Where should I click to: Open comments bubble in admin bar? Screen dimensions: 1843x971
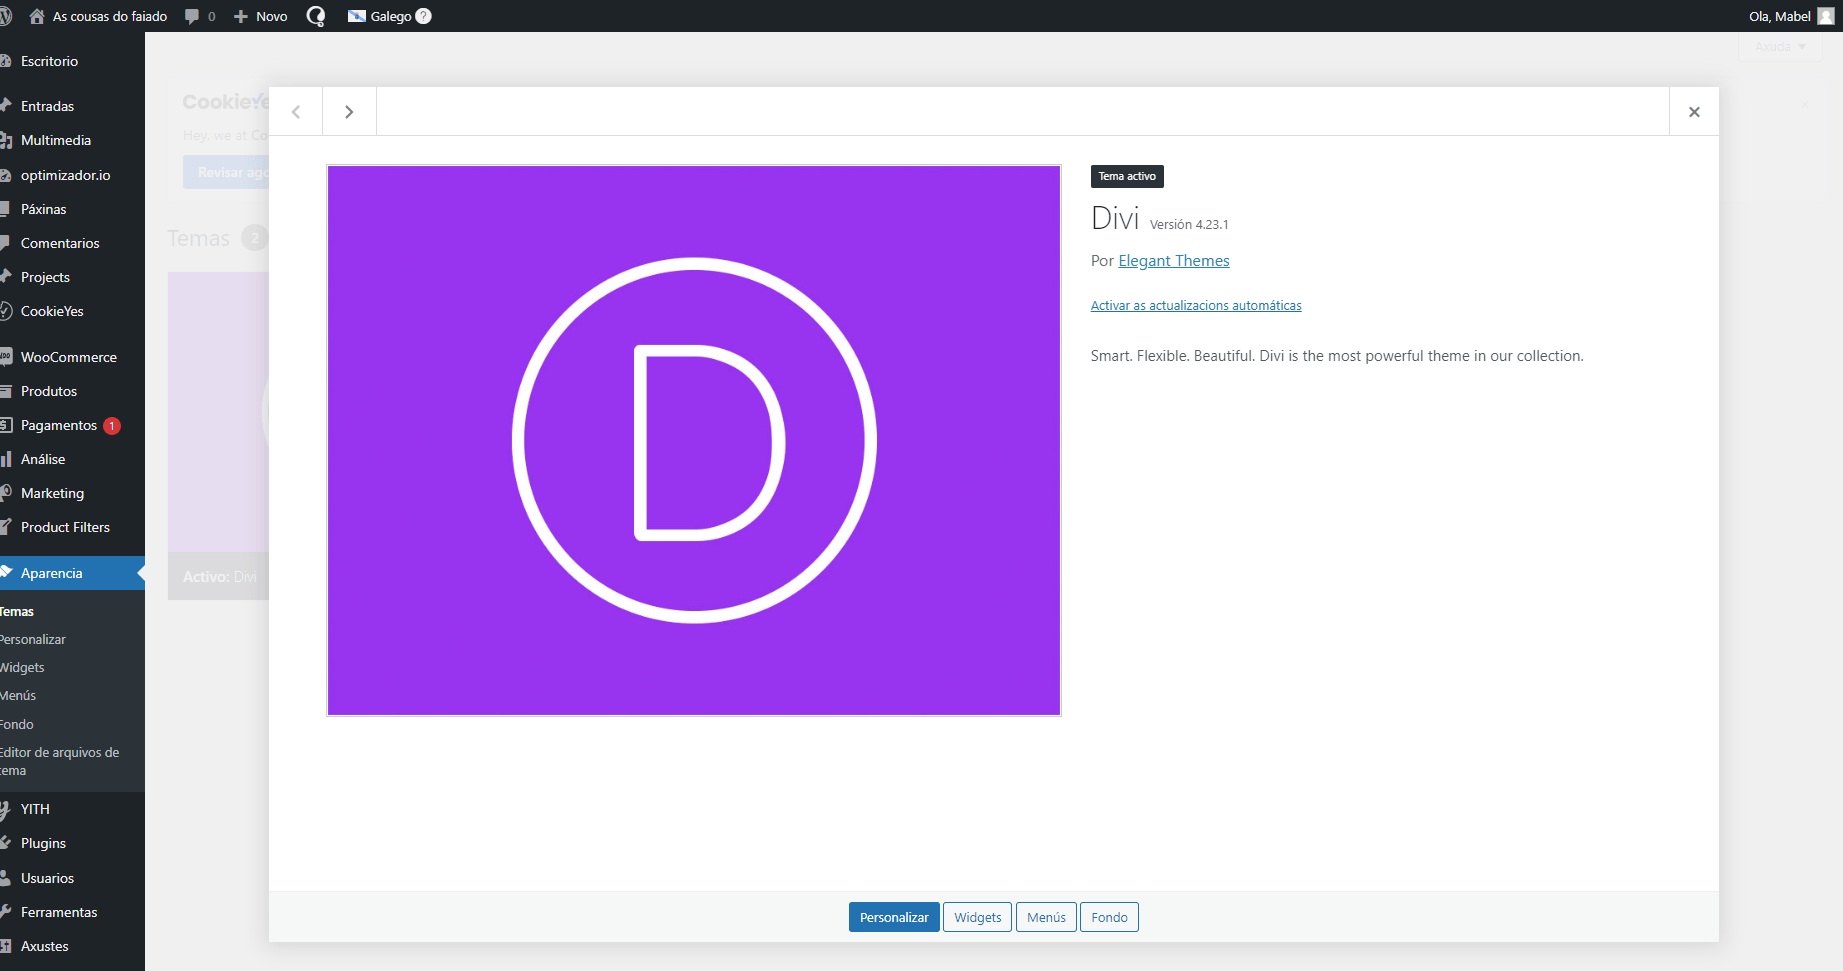point(192,16)
